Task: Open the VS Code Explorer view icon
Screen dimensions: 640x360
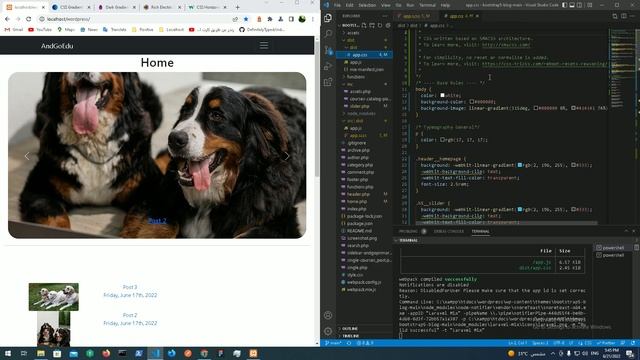Action: [328, 18]
